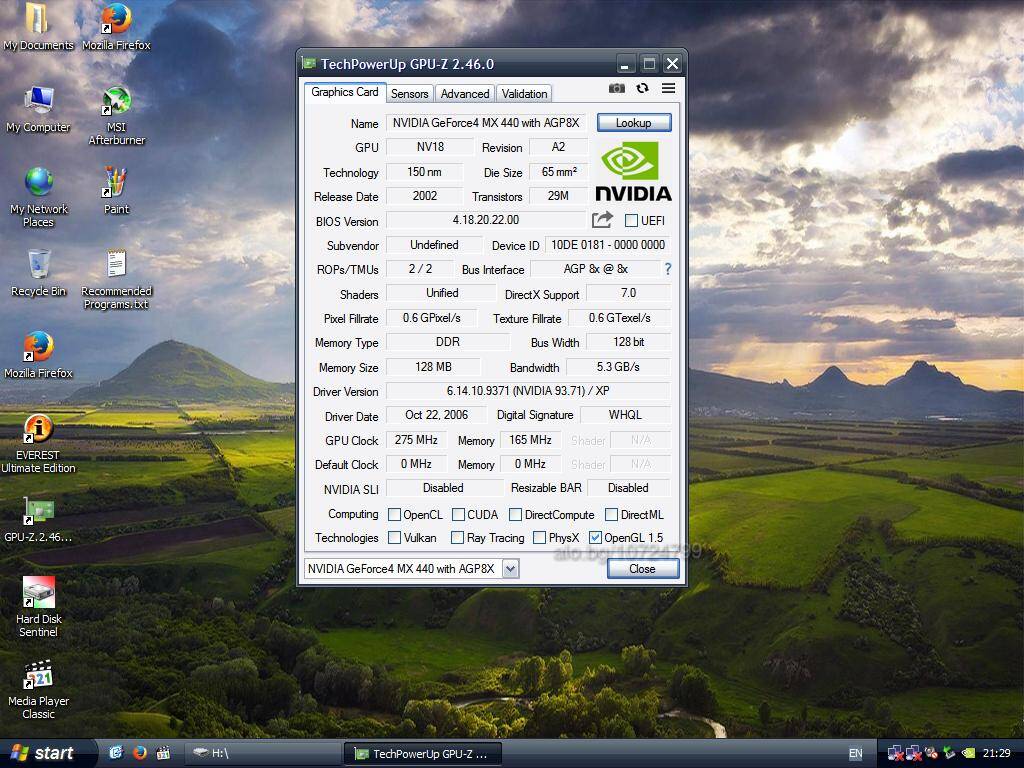The width and height of the screenshot is (1024, 768).
Task: Check the CUDA checkbox
Action: click(458, 515)
